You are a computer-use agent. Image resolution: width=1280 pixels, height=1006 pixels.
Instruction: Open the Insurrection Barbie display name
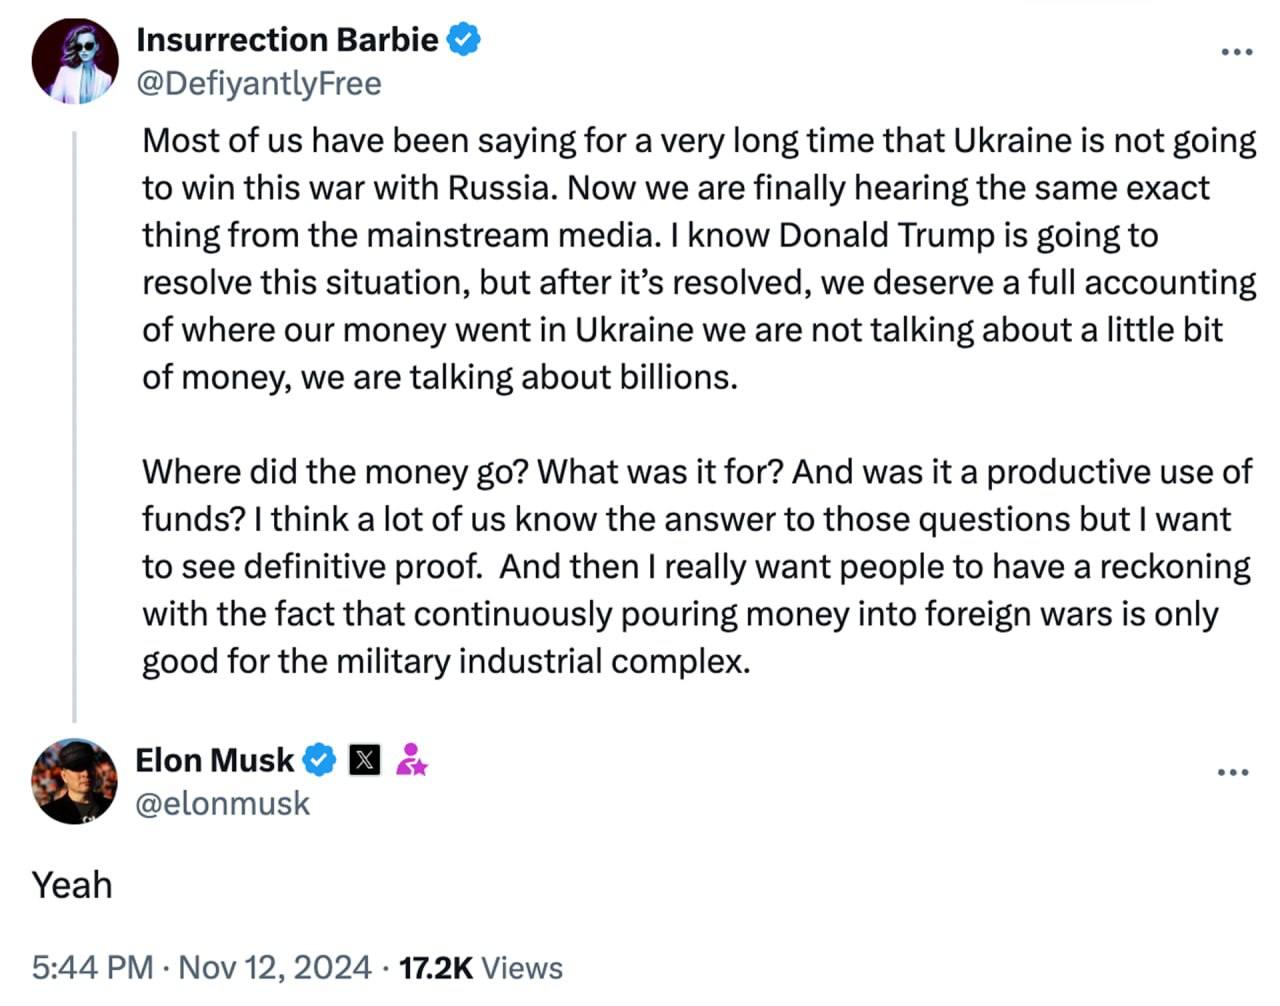click(287, 40)
